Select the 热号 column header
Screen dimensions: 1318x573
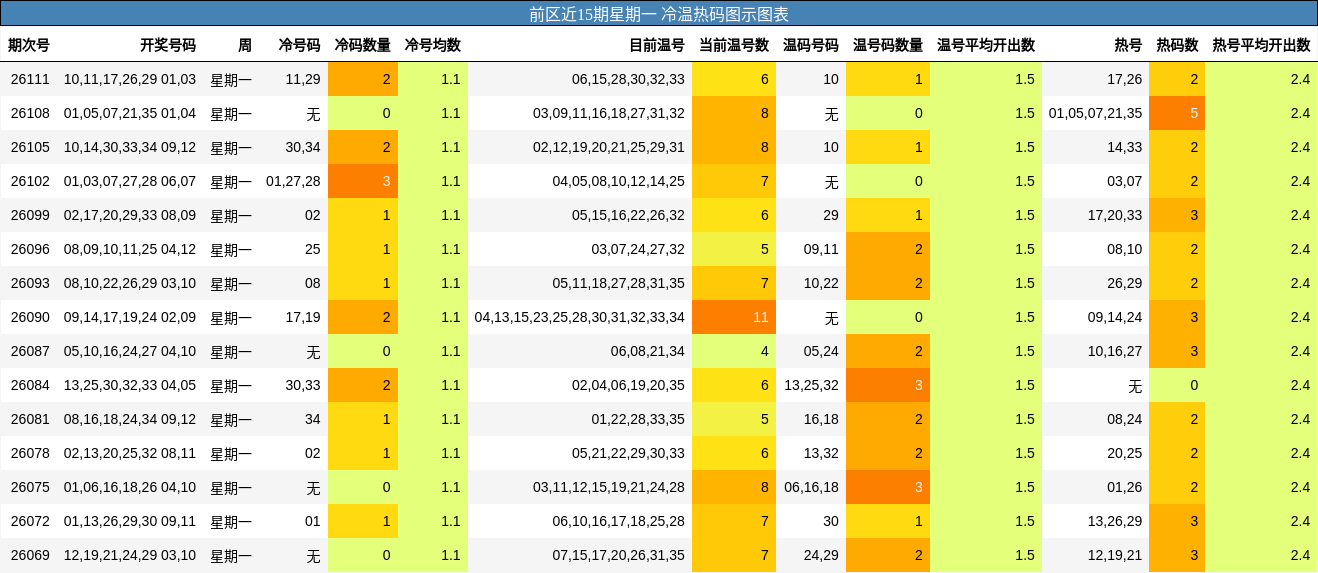1128,45
